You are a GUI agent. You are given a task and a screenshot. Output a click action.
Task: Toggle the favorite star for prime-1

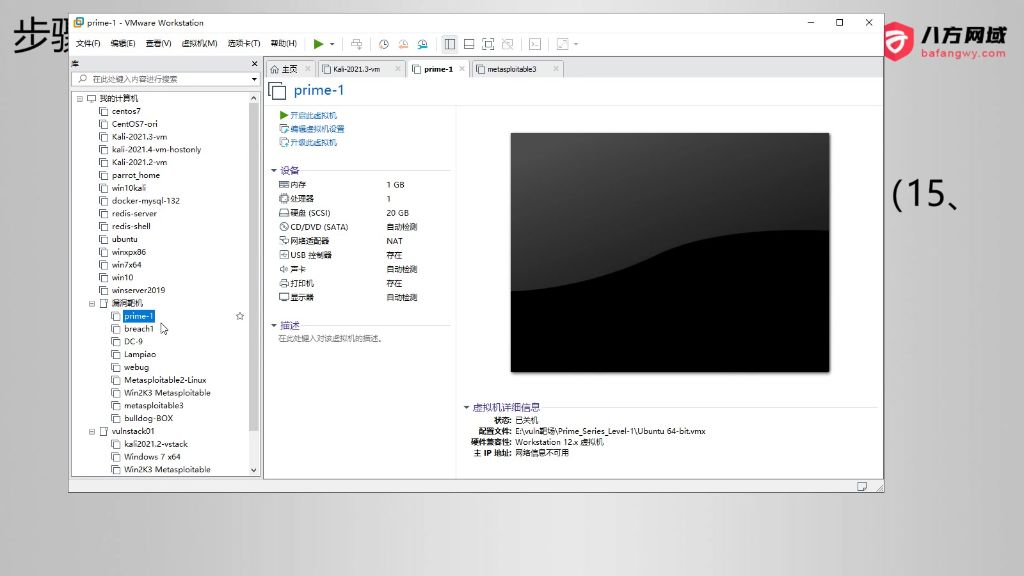[240, 316]
